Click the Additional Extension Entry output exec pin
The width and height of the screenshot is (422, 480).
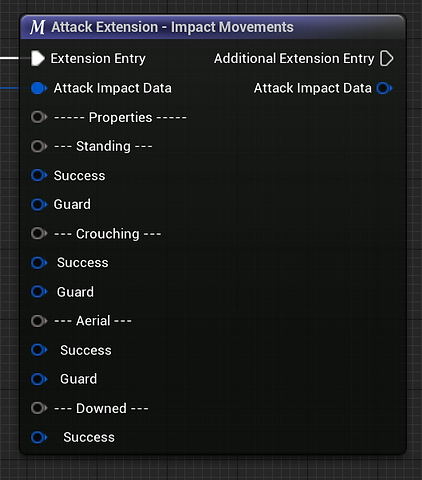point(387,58)
